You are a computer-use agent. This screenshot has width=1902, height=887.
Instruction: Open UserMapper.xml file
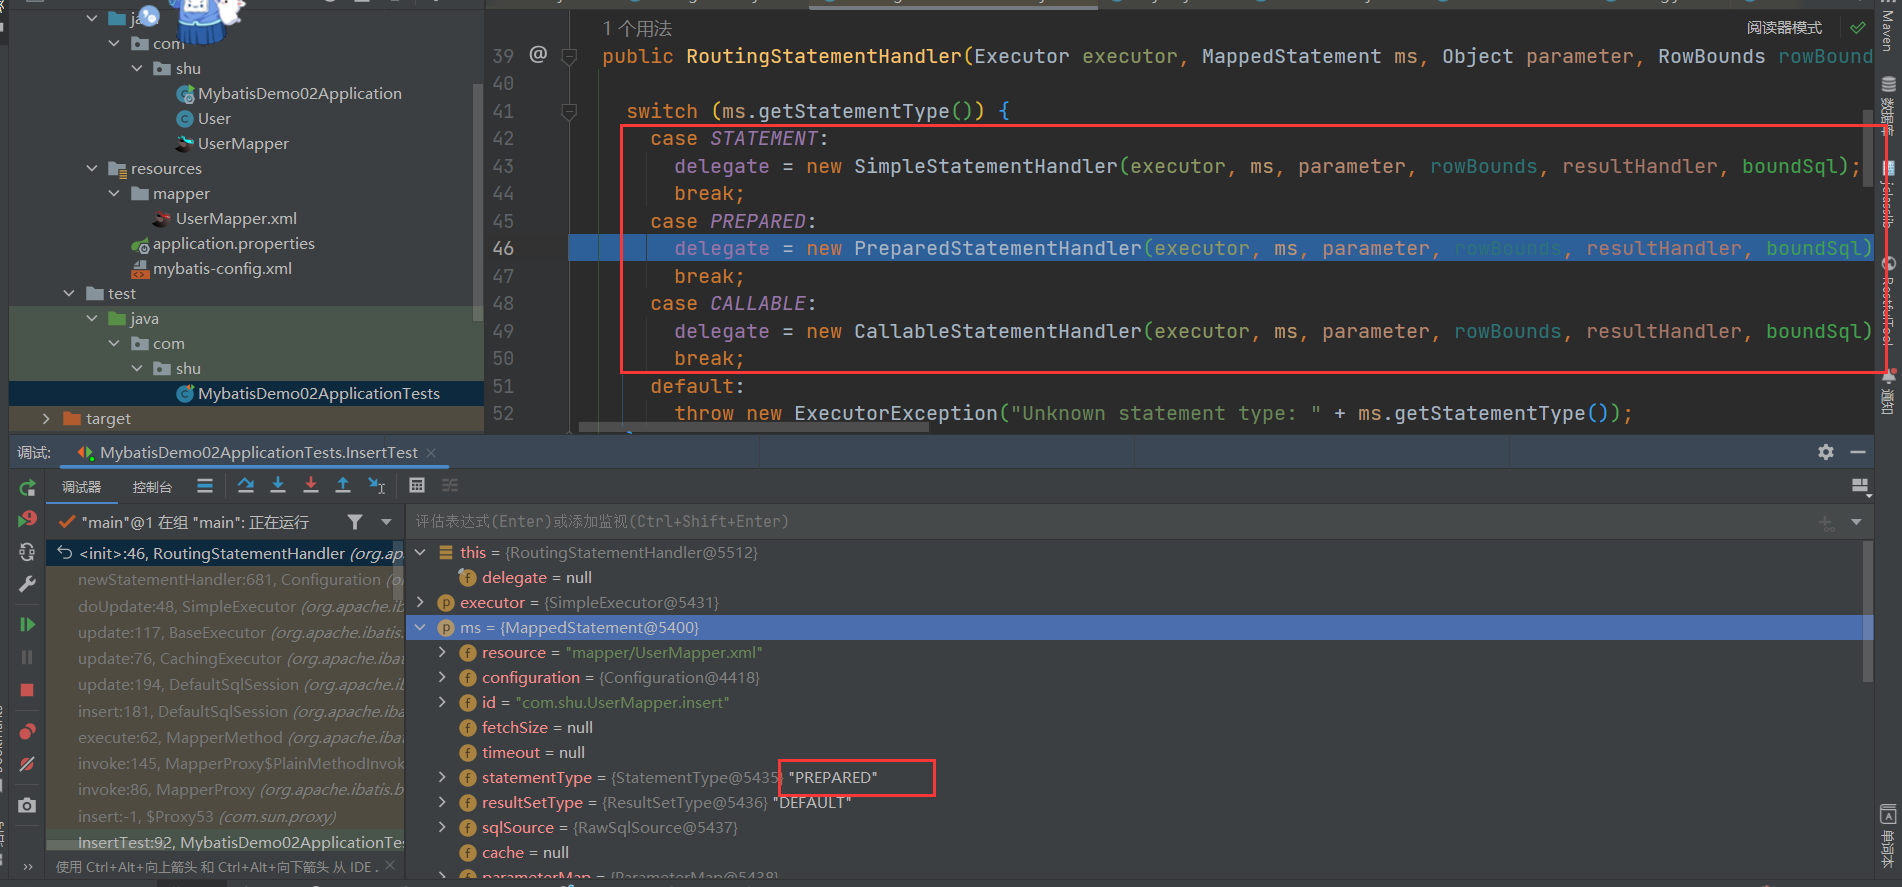(x=236, y=218)
